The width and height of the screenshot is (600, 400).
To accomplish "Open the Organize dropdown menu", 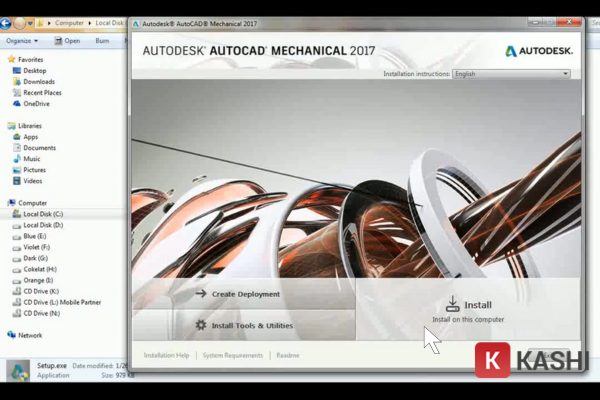I will click(x=22, y=41).
